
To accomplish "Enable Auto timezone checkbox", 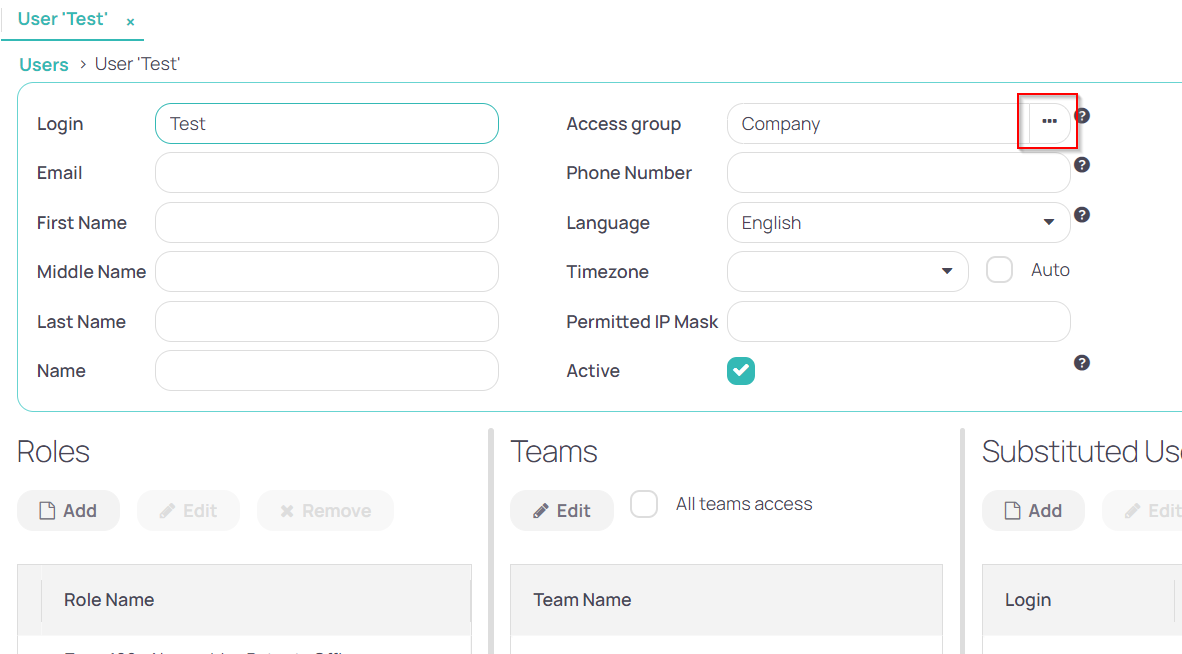I will [x=1000, y=270].
